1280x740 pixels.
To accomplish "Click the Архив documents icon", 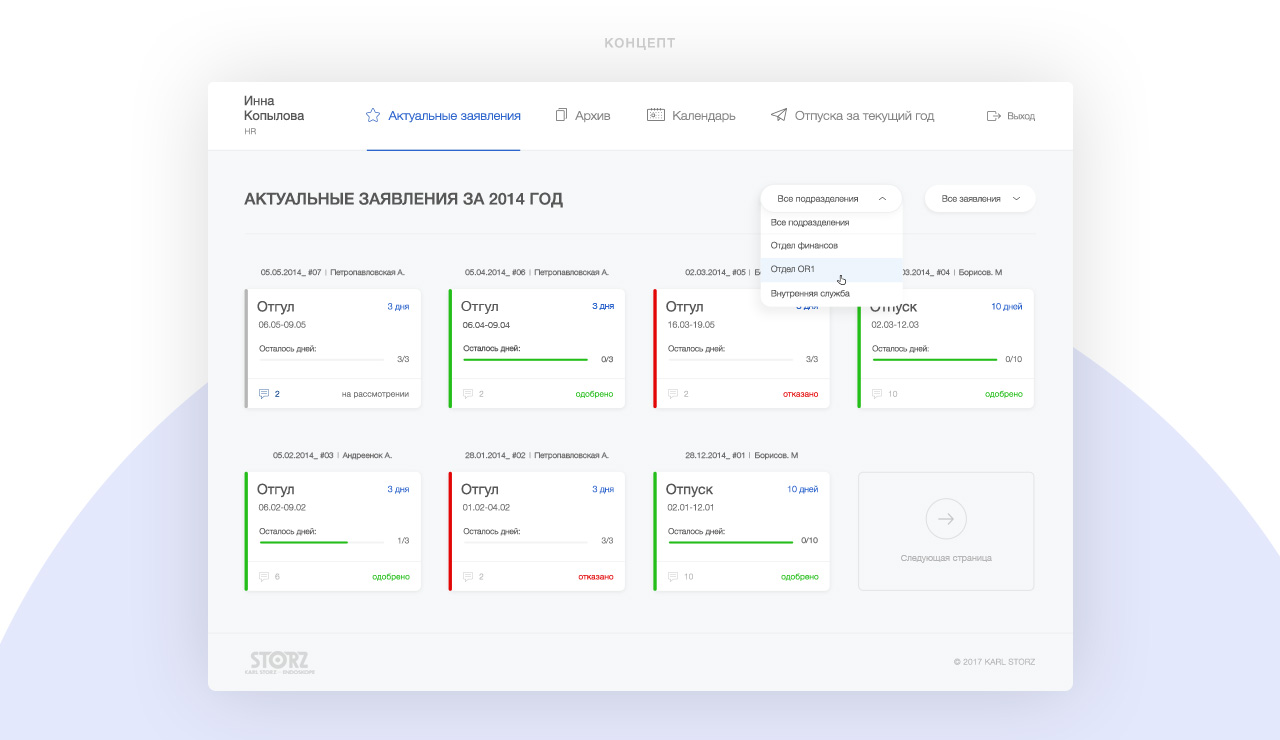I will point(561,115).
